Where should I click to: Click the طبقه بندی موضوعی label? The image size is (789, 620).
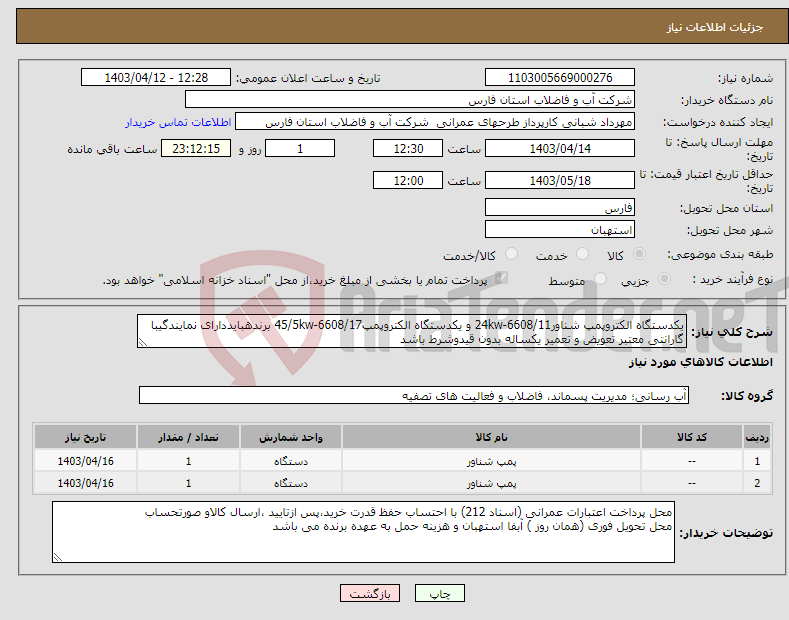coord(720,255)
